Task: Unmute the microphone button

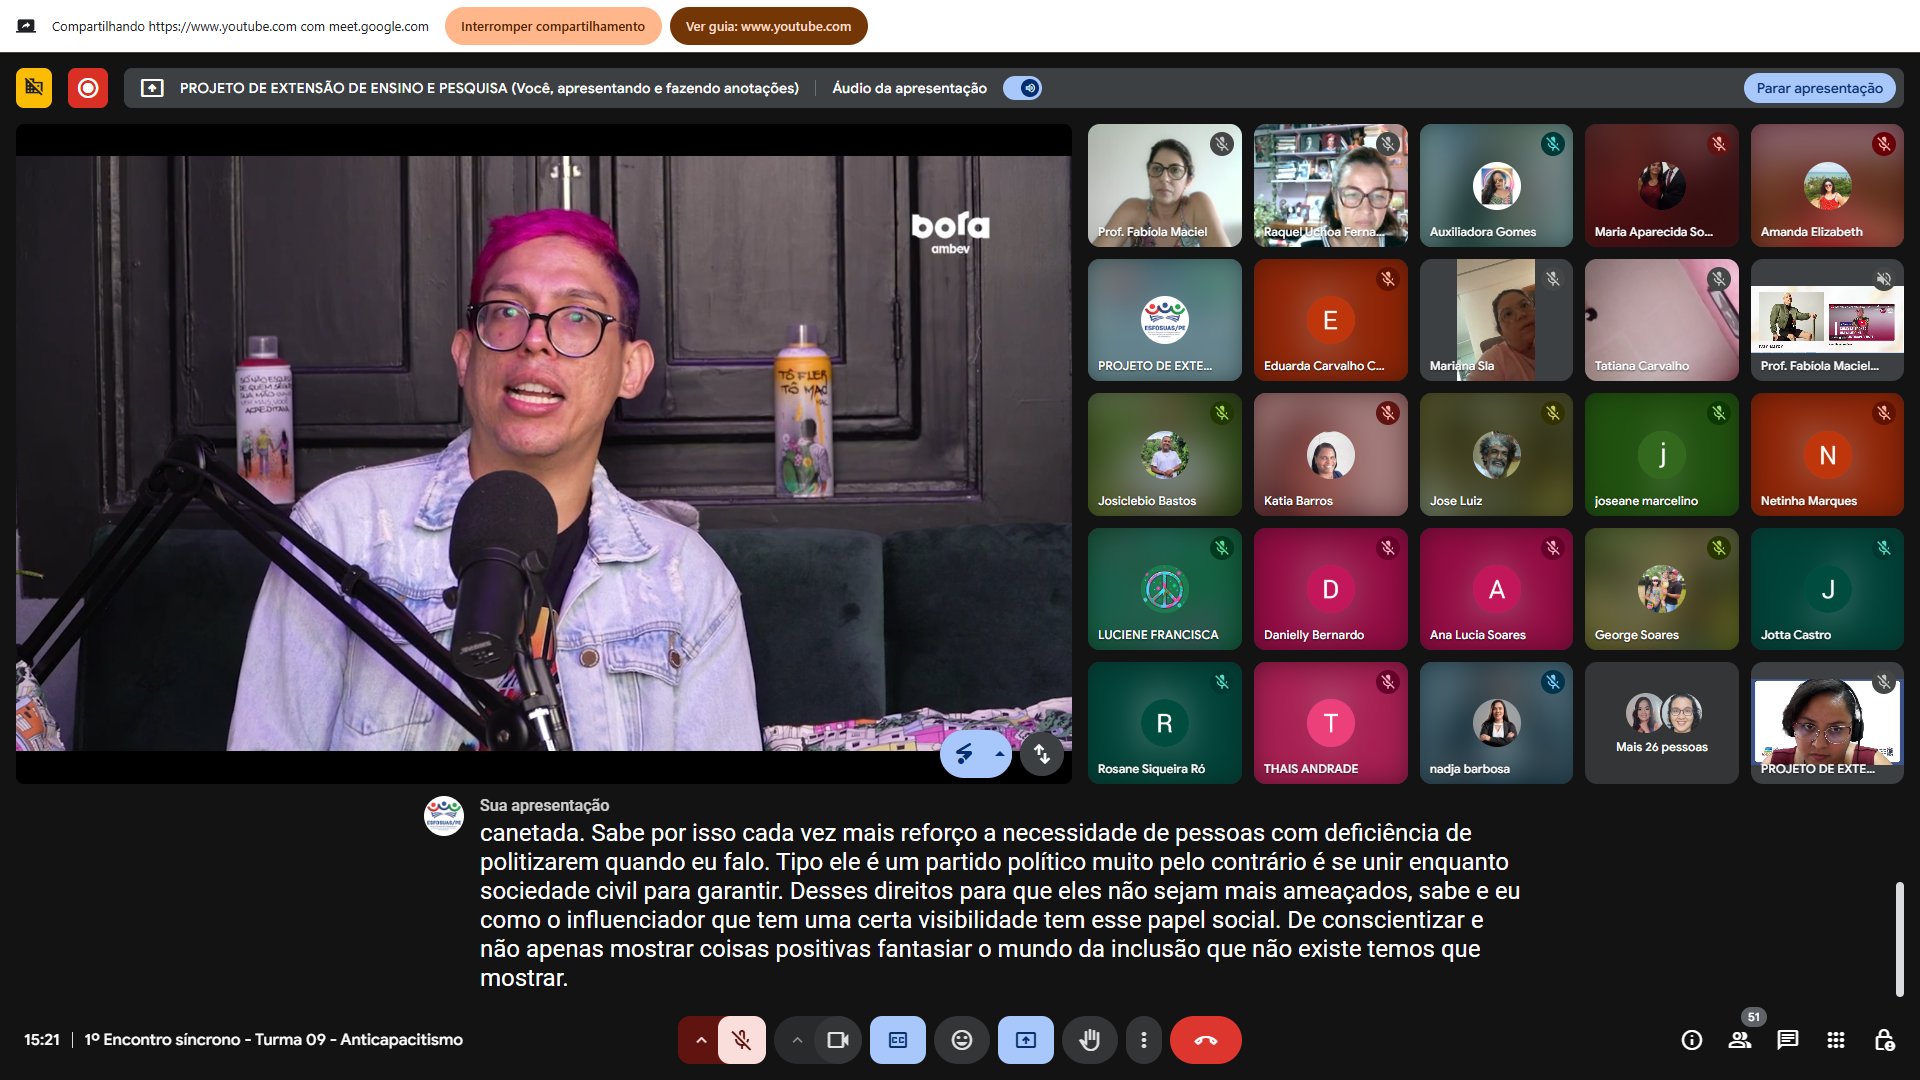Action: (741, 1040)
